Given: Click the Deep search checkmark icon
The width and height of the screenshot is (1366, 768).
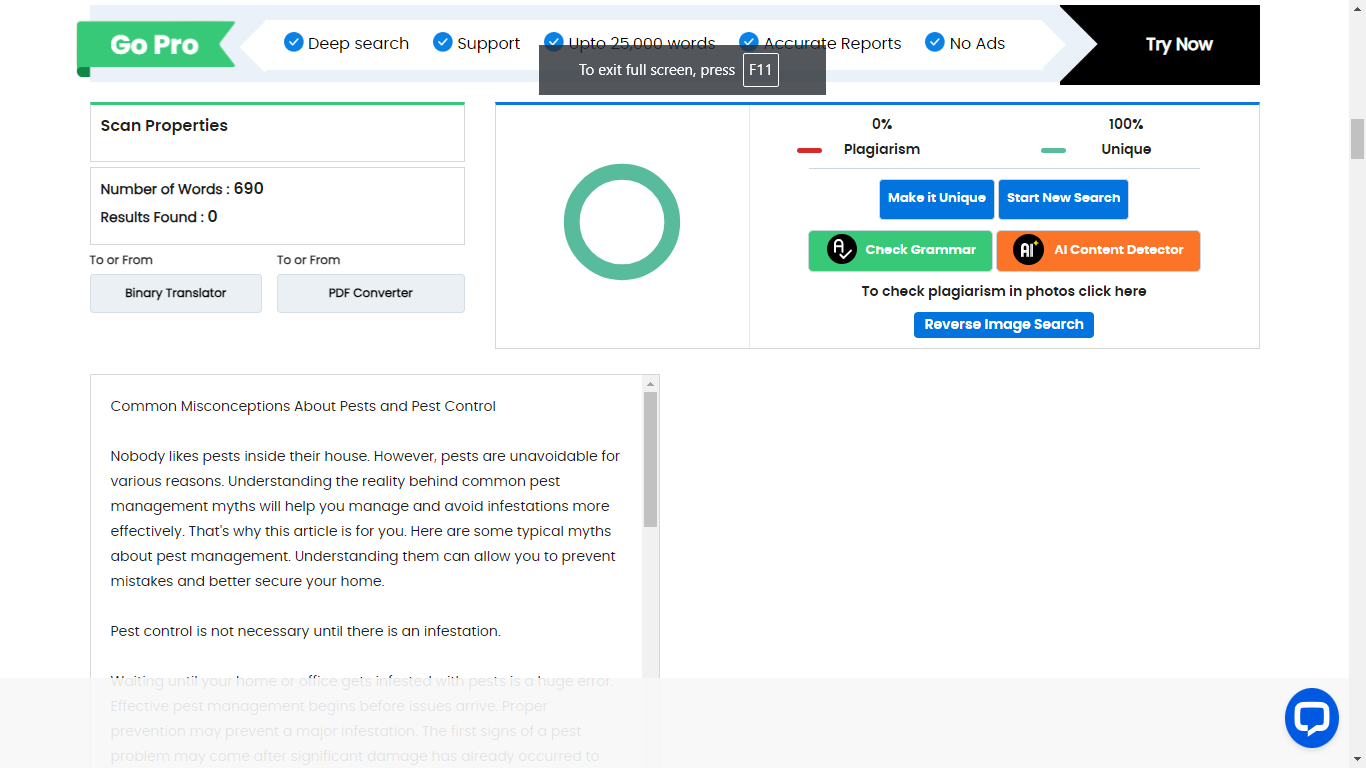Looking at the screenshot, I should 294,42.
